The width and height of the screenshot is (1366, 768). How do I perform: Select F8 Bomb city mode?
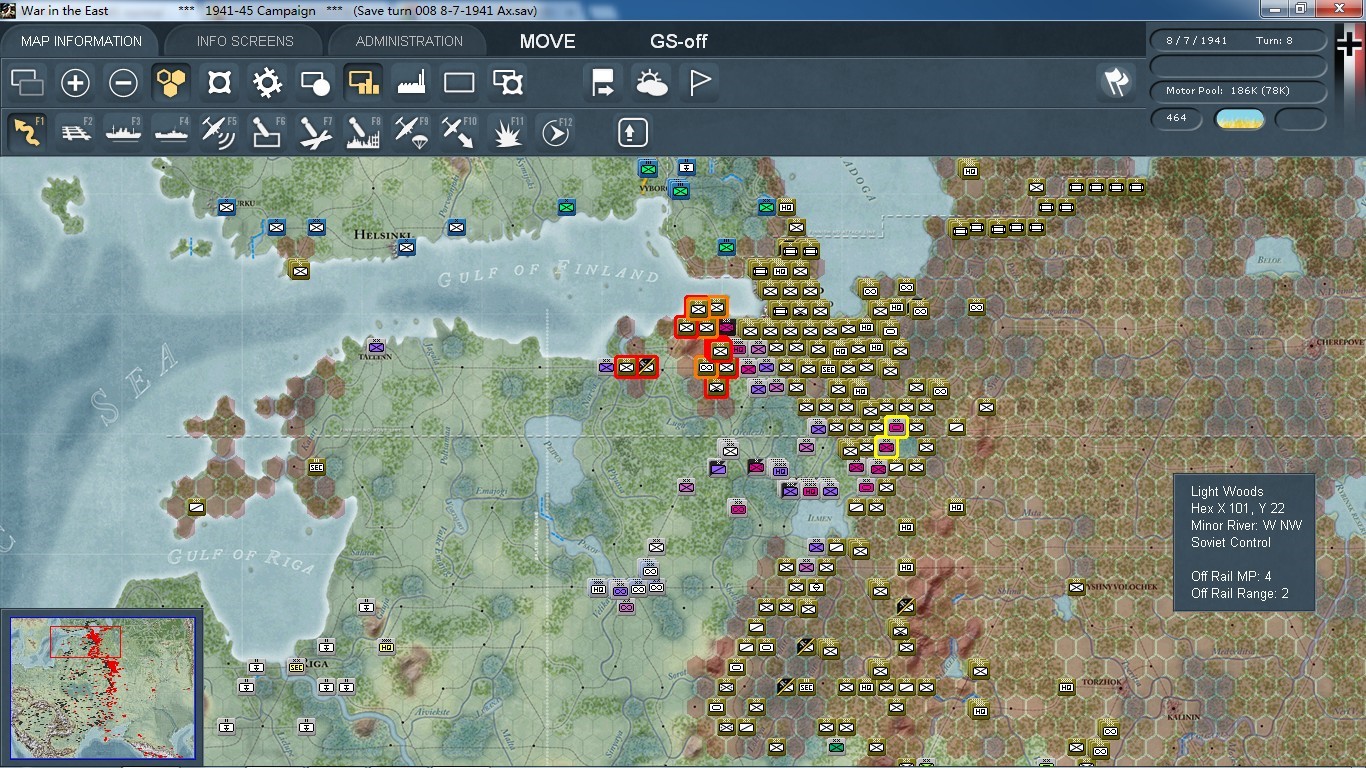coord(363,131)
